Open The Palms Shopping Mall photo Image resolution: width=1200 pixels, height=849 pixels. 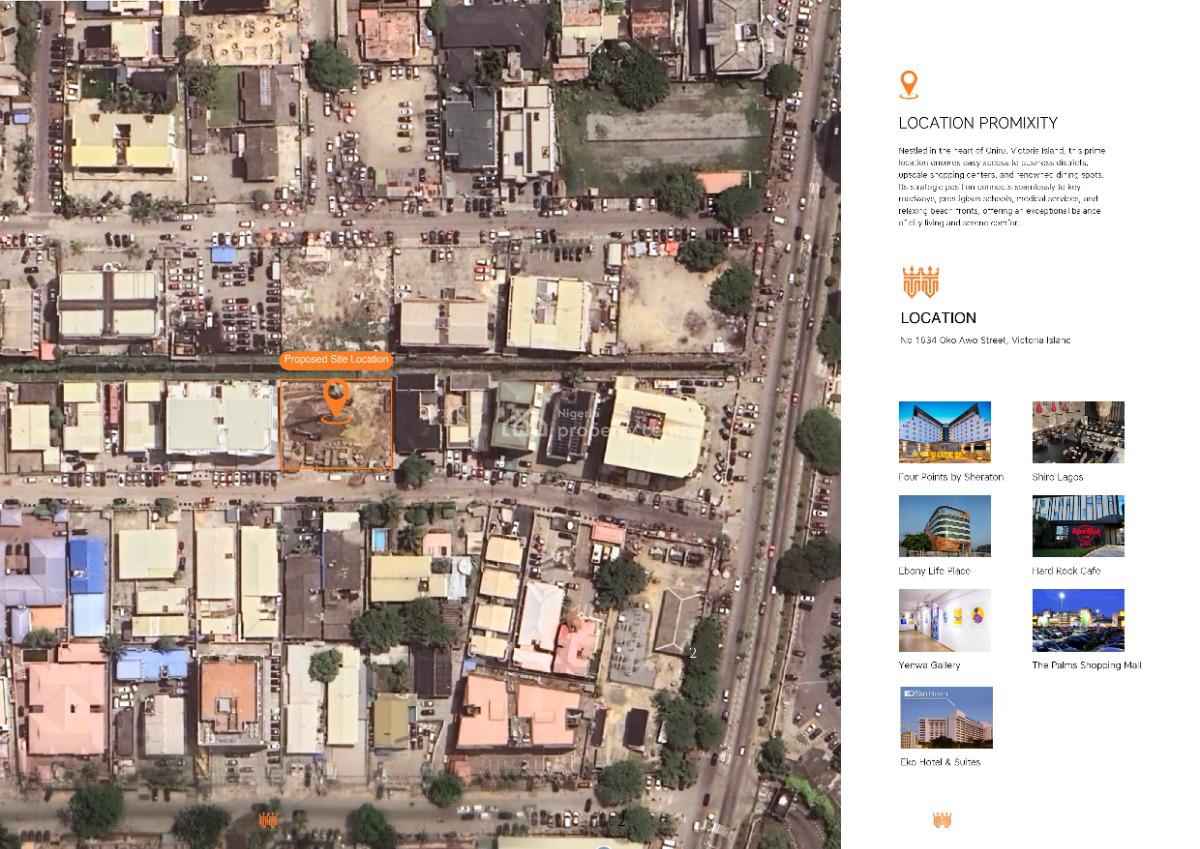[1077, 620]
